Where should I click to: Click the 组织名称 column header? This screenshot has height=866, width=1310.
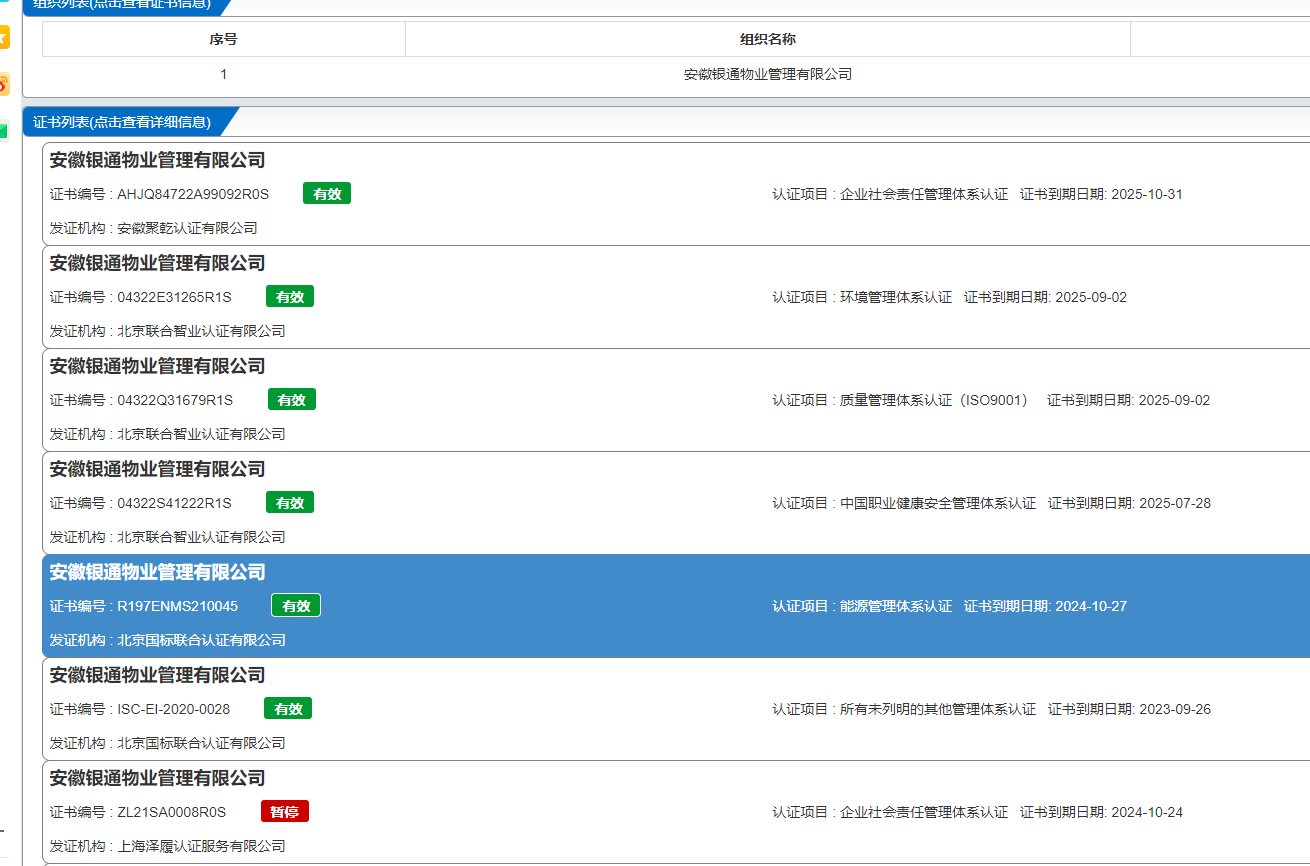(768, 39)
